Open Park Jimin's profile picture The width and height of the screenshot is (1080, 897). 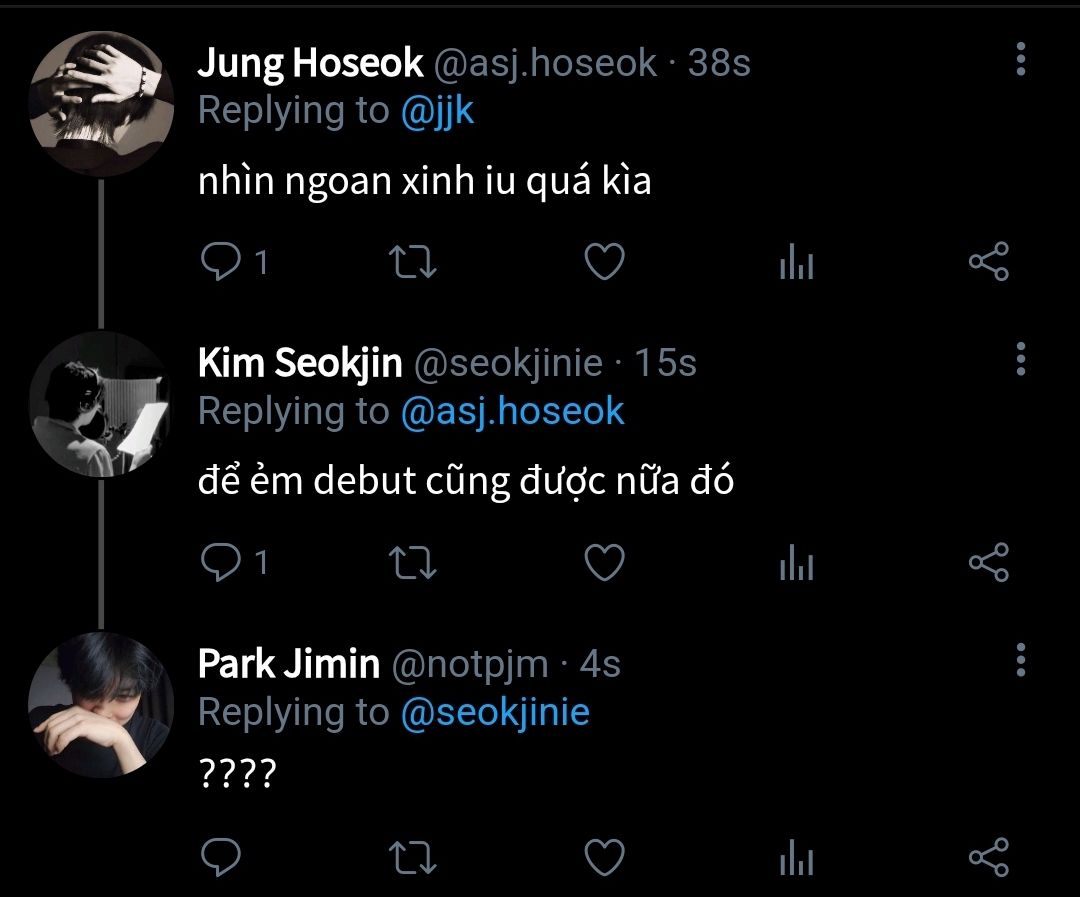coord(101,705)
